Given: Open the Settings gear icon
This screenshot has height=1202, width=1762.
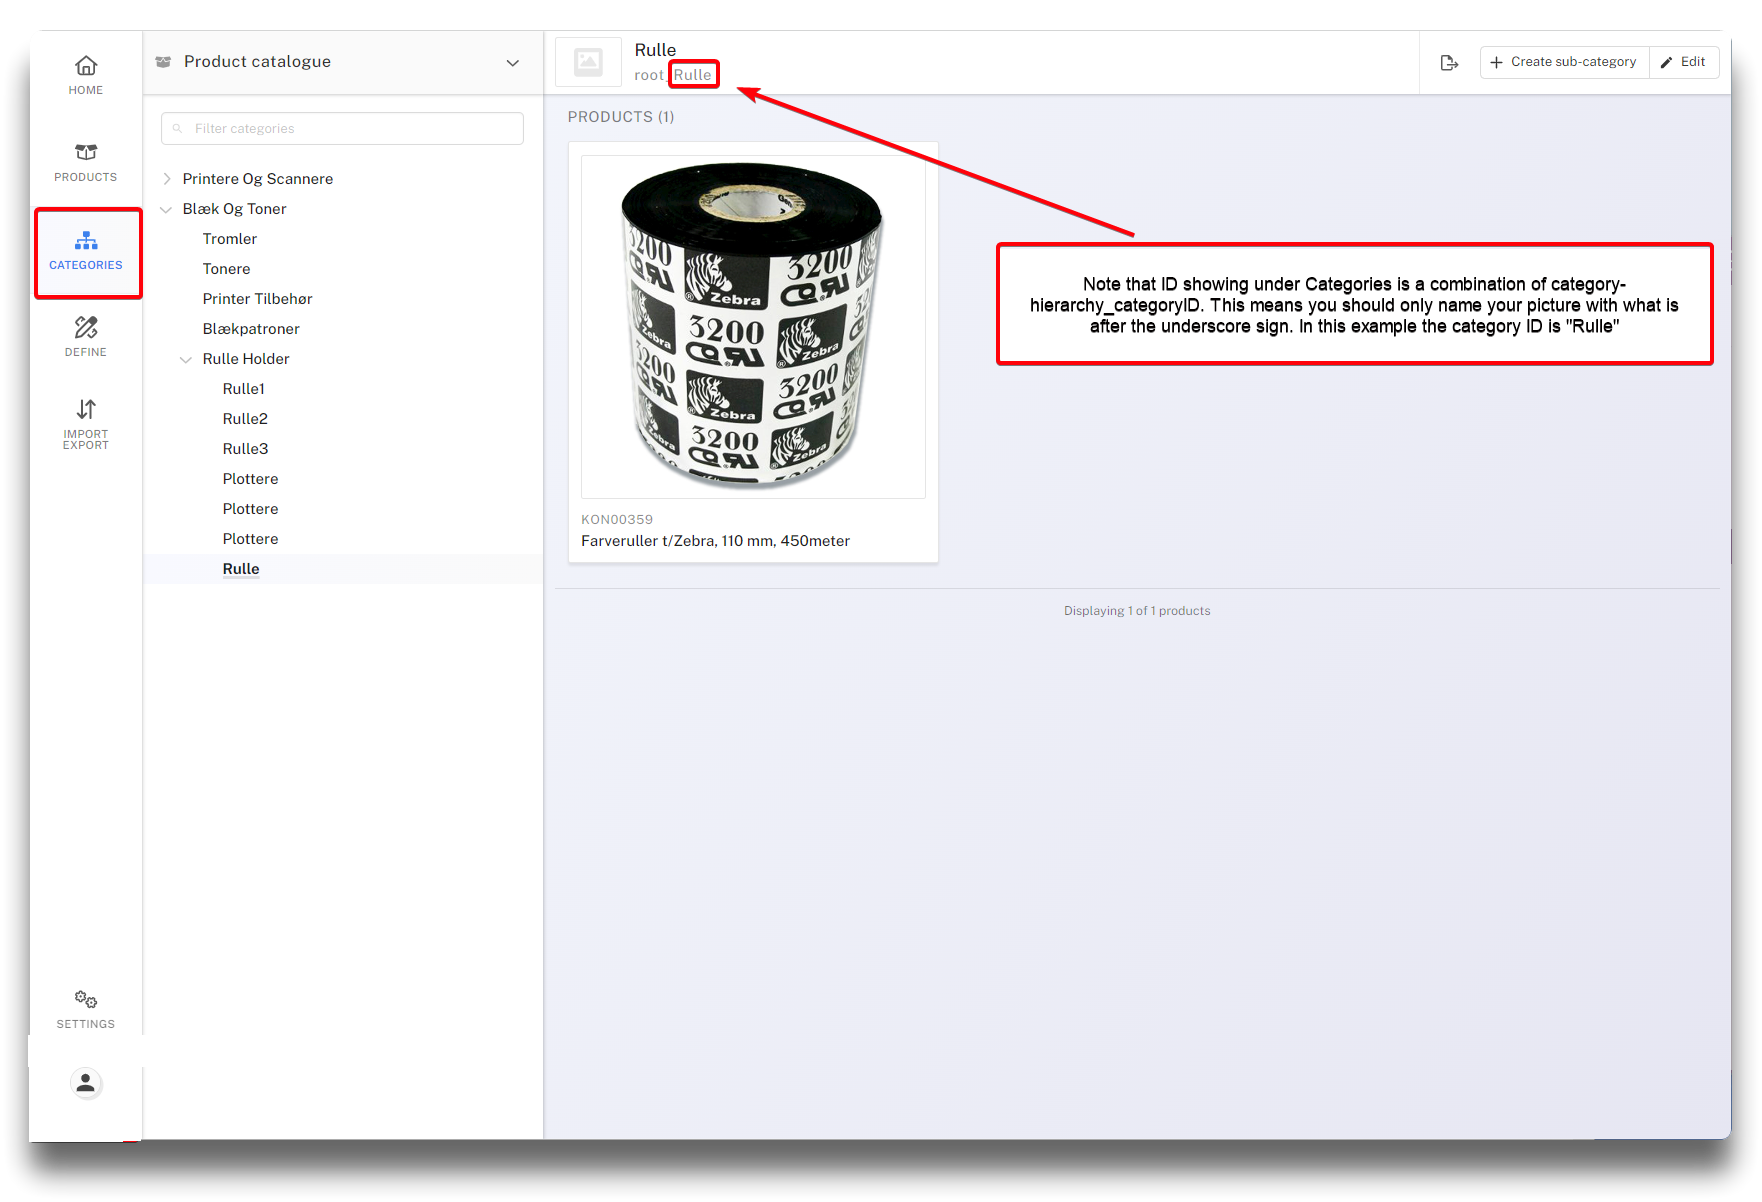Looking at the screenshot, I should [x=86, y=1000].
